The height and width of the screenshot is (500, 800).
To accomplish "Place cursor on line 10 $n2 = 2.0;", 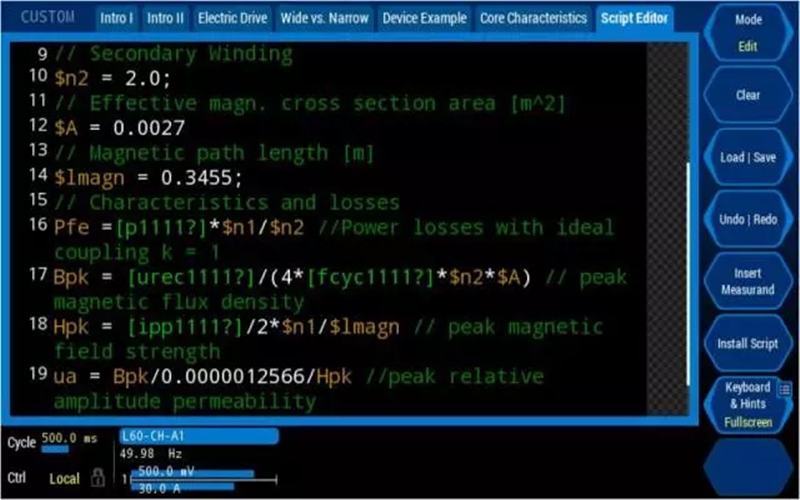I will [112, 78].
